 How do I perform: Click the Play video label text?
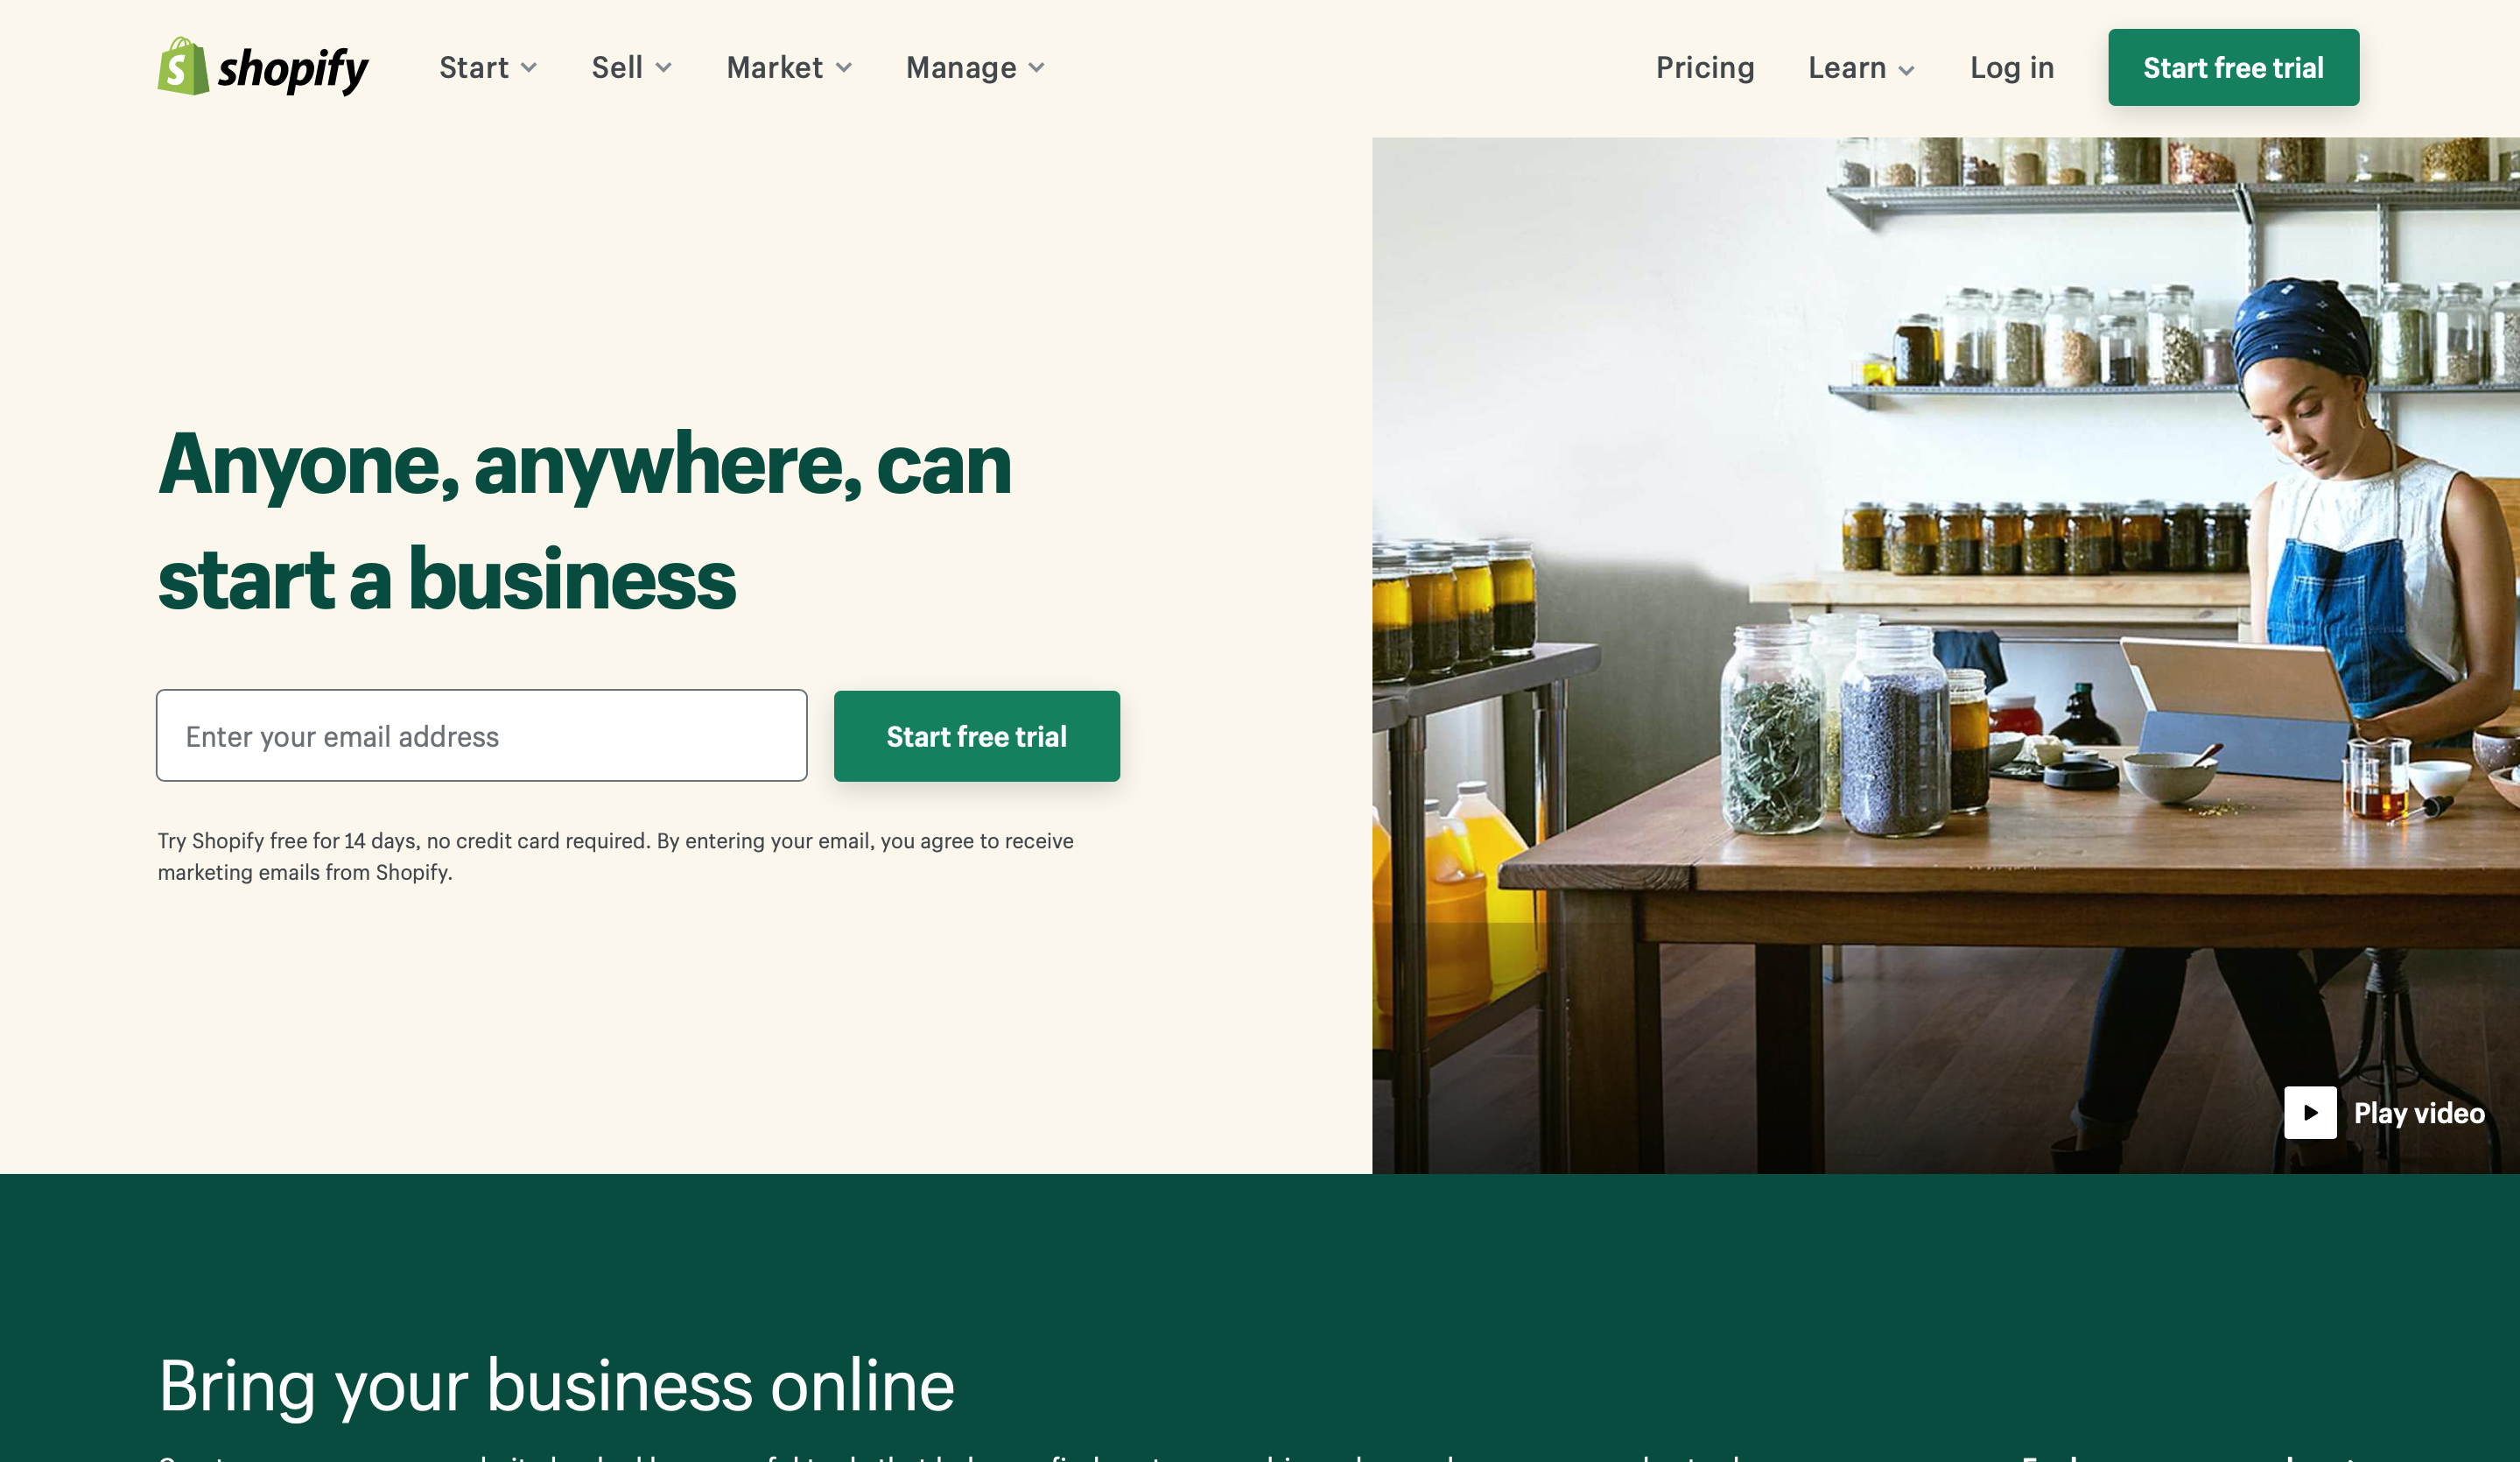point(2419,1113)
